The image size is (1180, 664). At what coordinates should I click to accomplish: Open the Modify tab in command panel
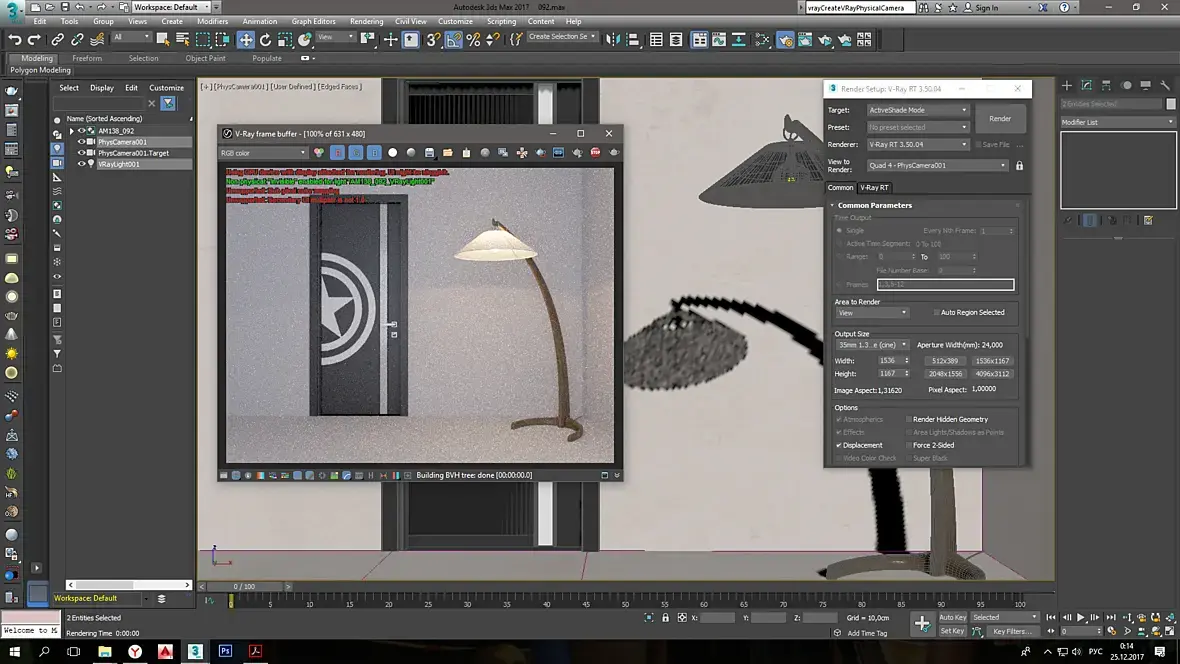click(1087, 86)
